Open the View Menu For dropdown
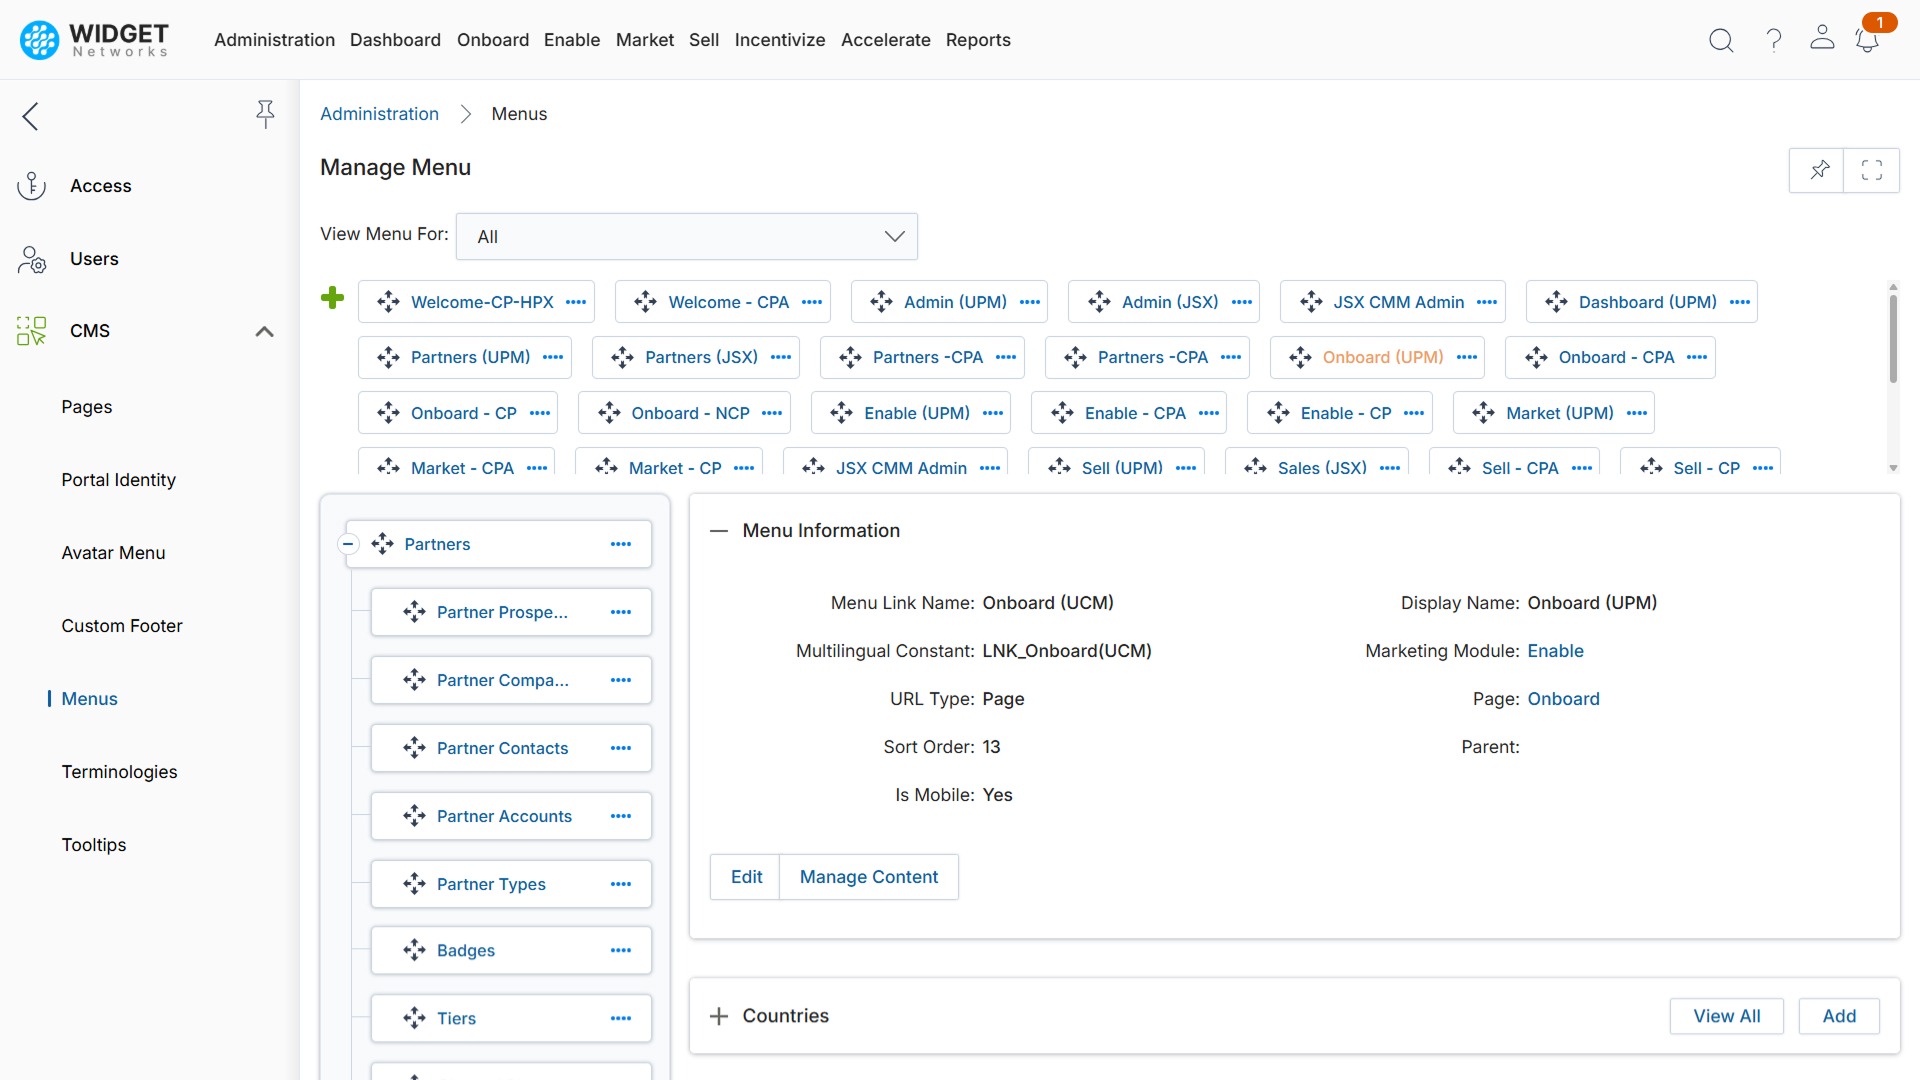 pos(686,237)
